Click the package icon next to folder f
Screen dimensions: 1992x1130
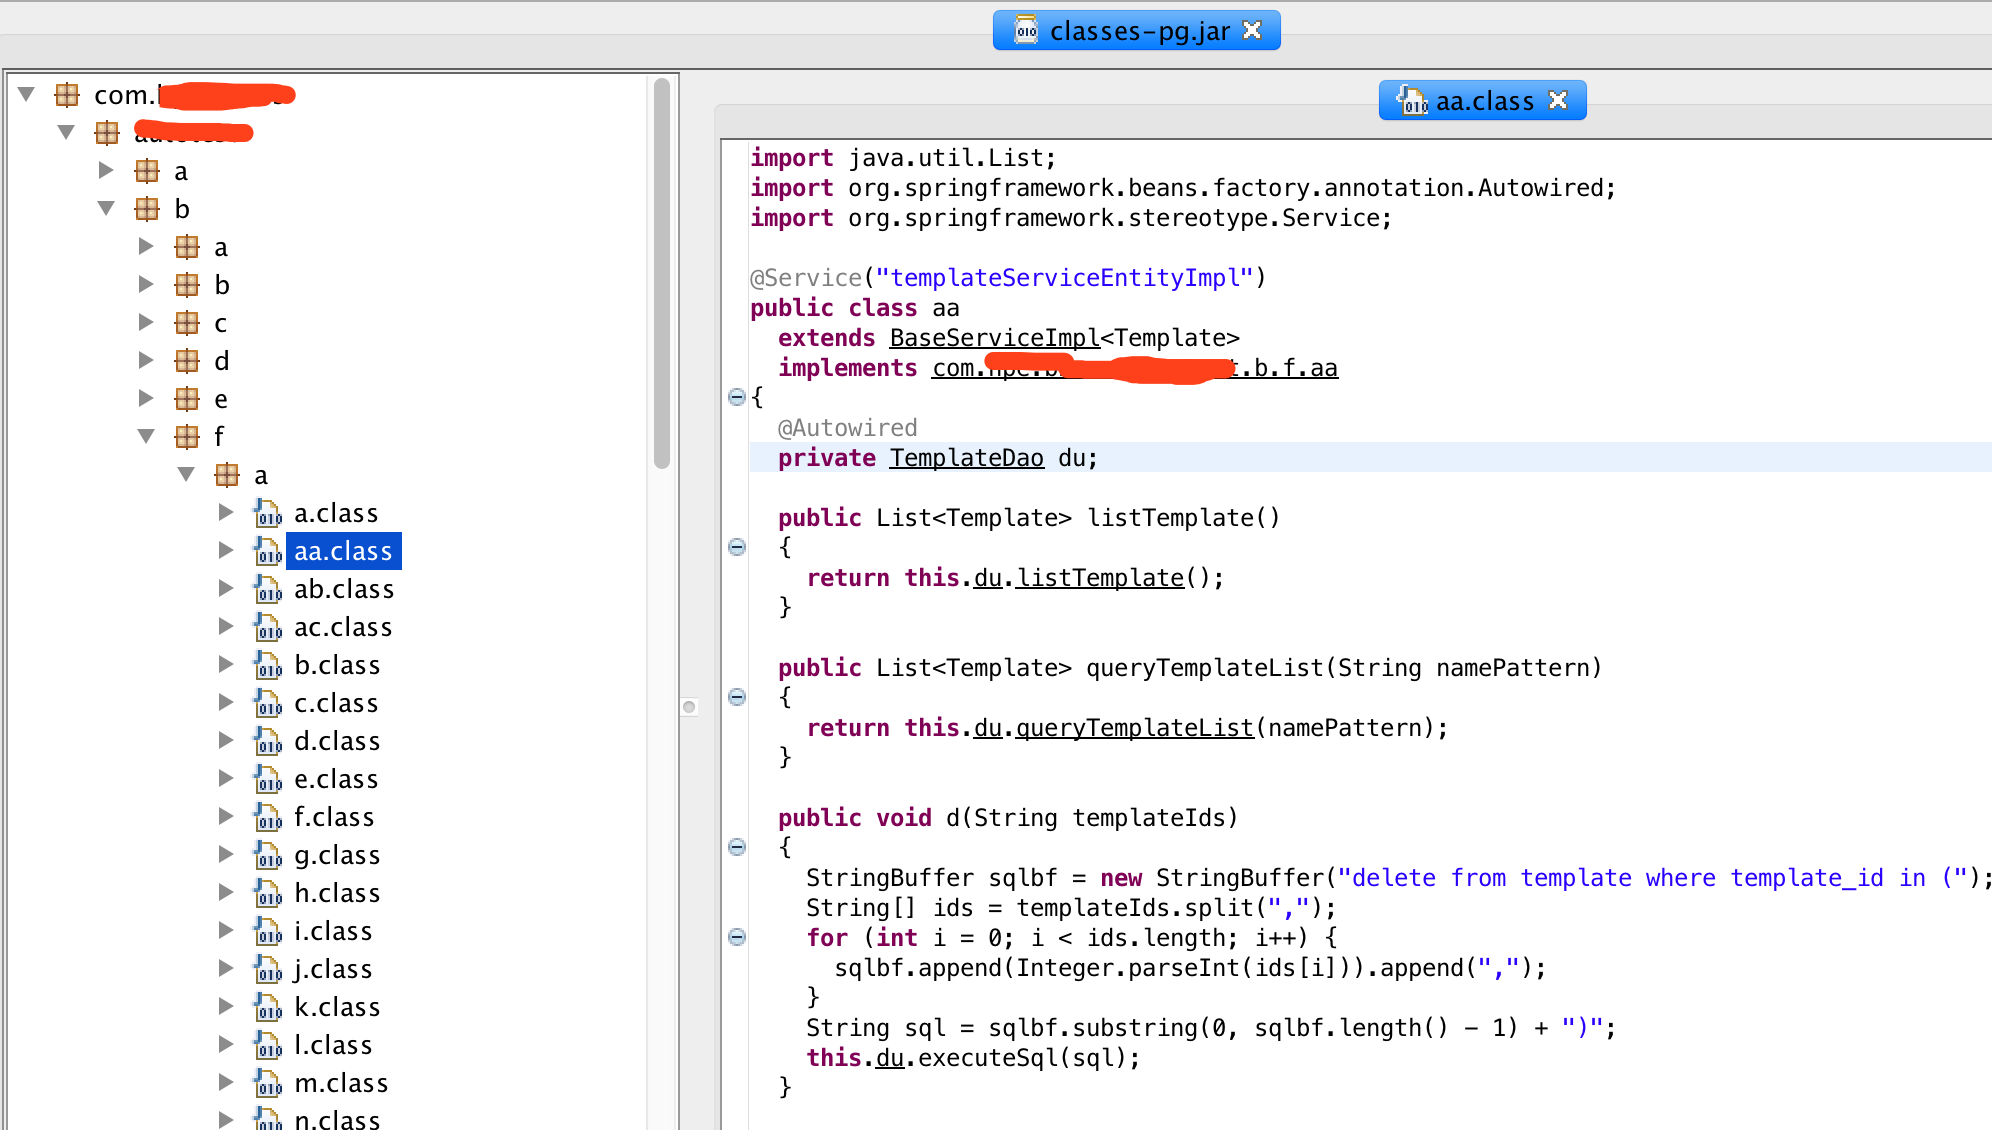[187, 436]
